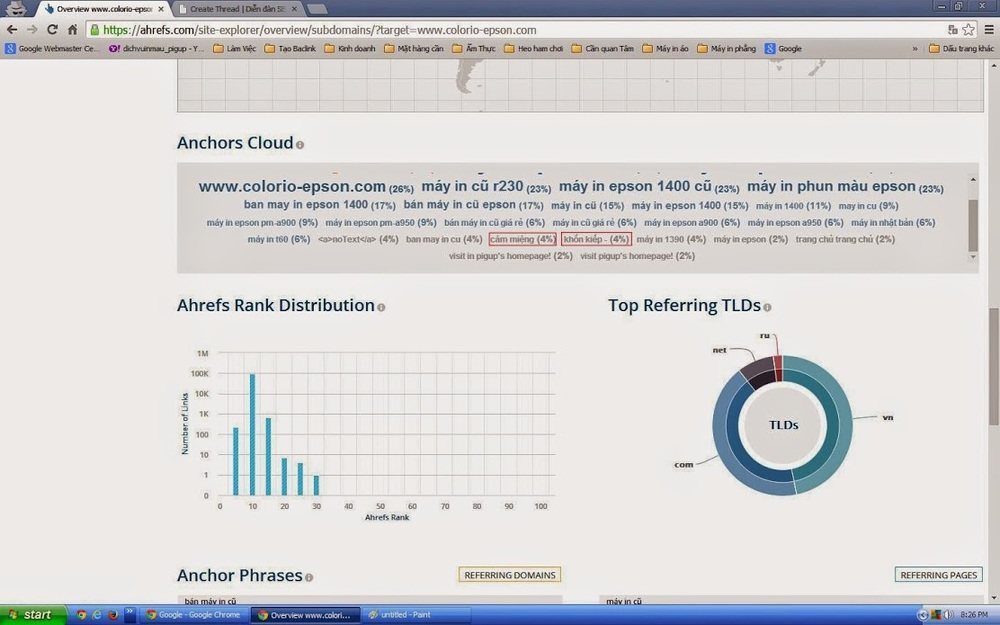The image size is (1000, 625).
Task: Open the browser home page
Action: 73,29
